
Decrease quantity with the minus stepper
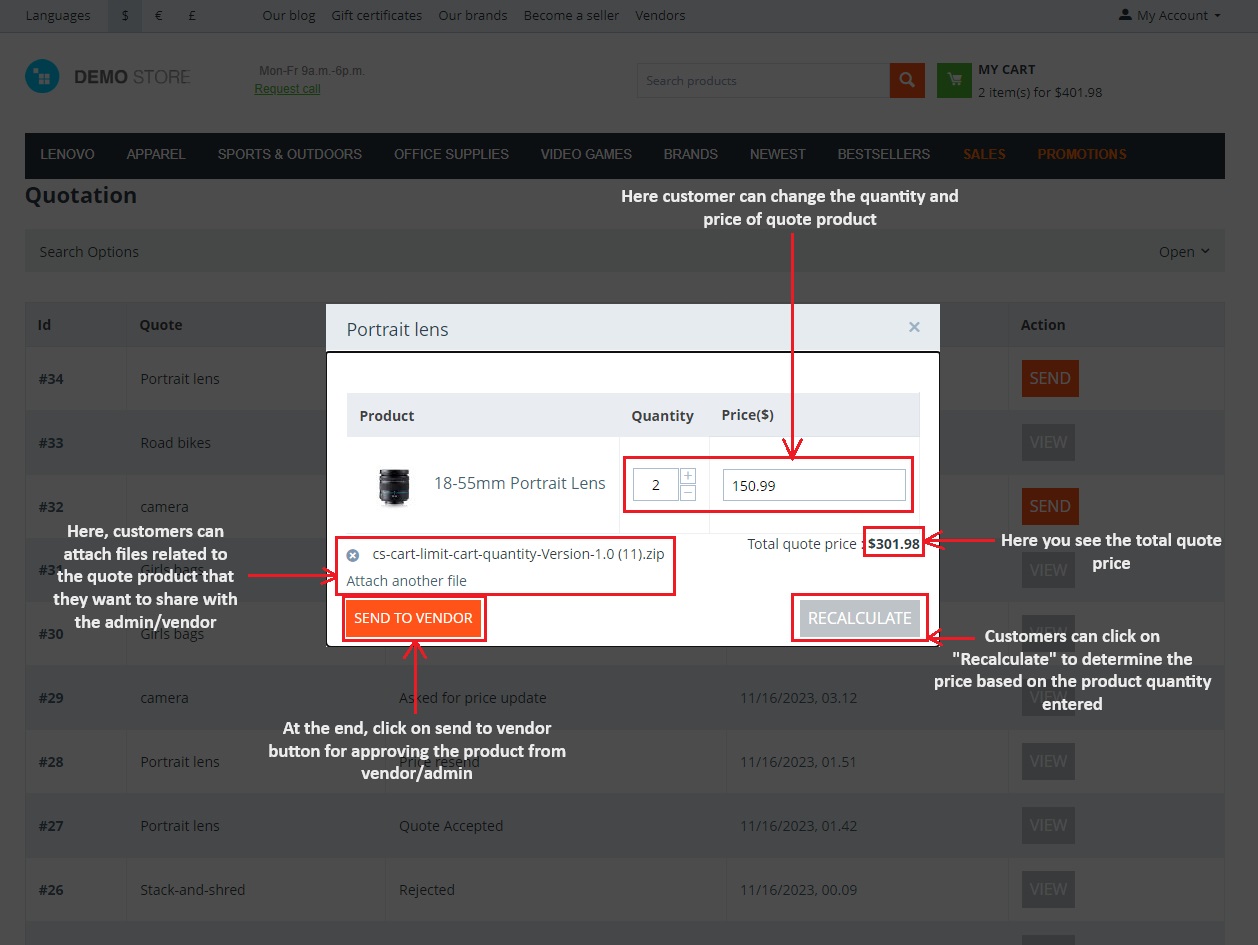[x=688, y=492]
